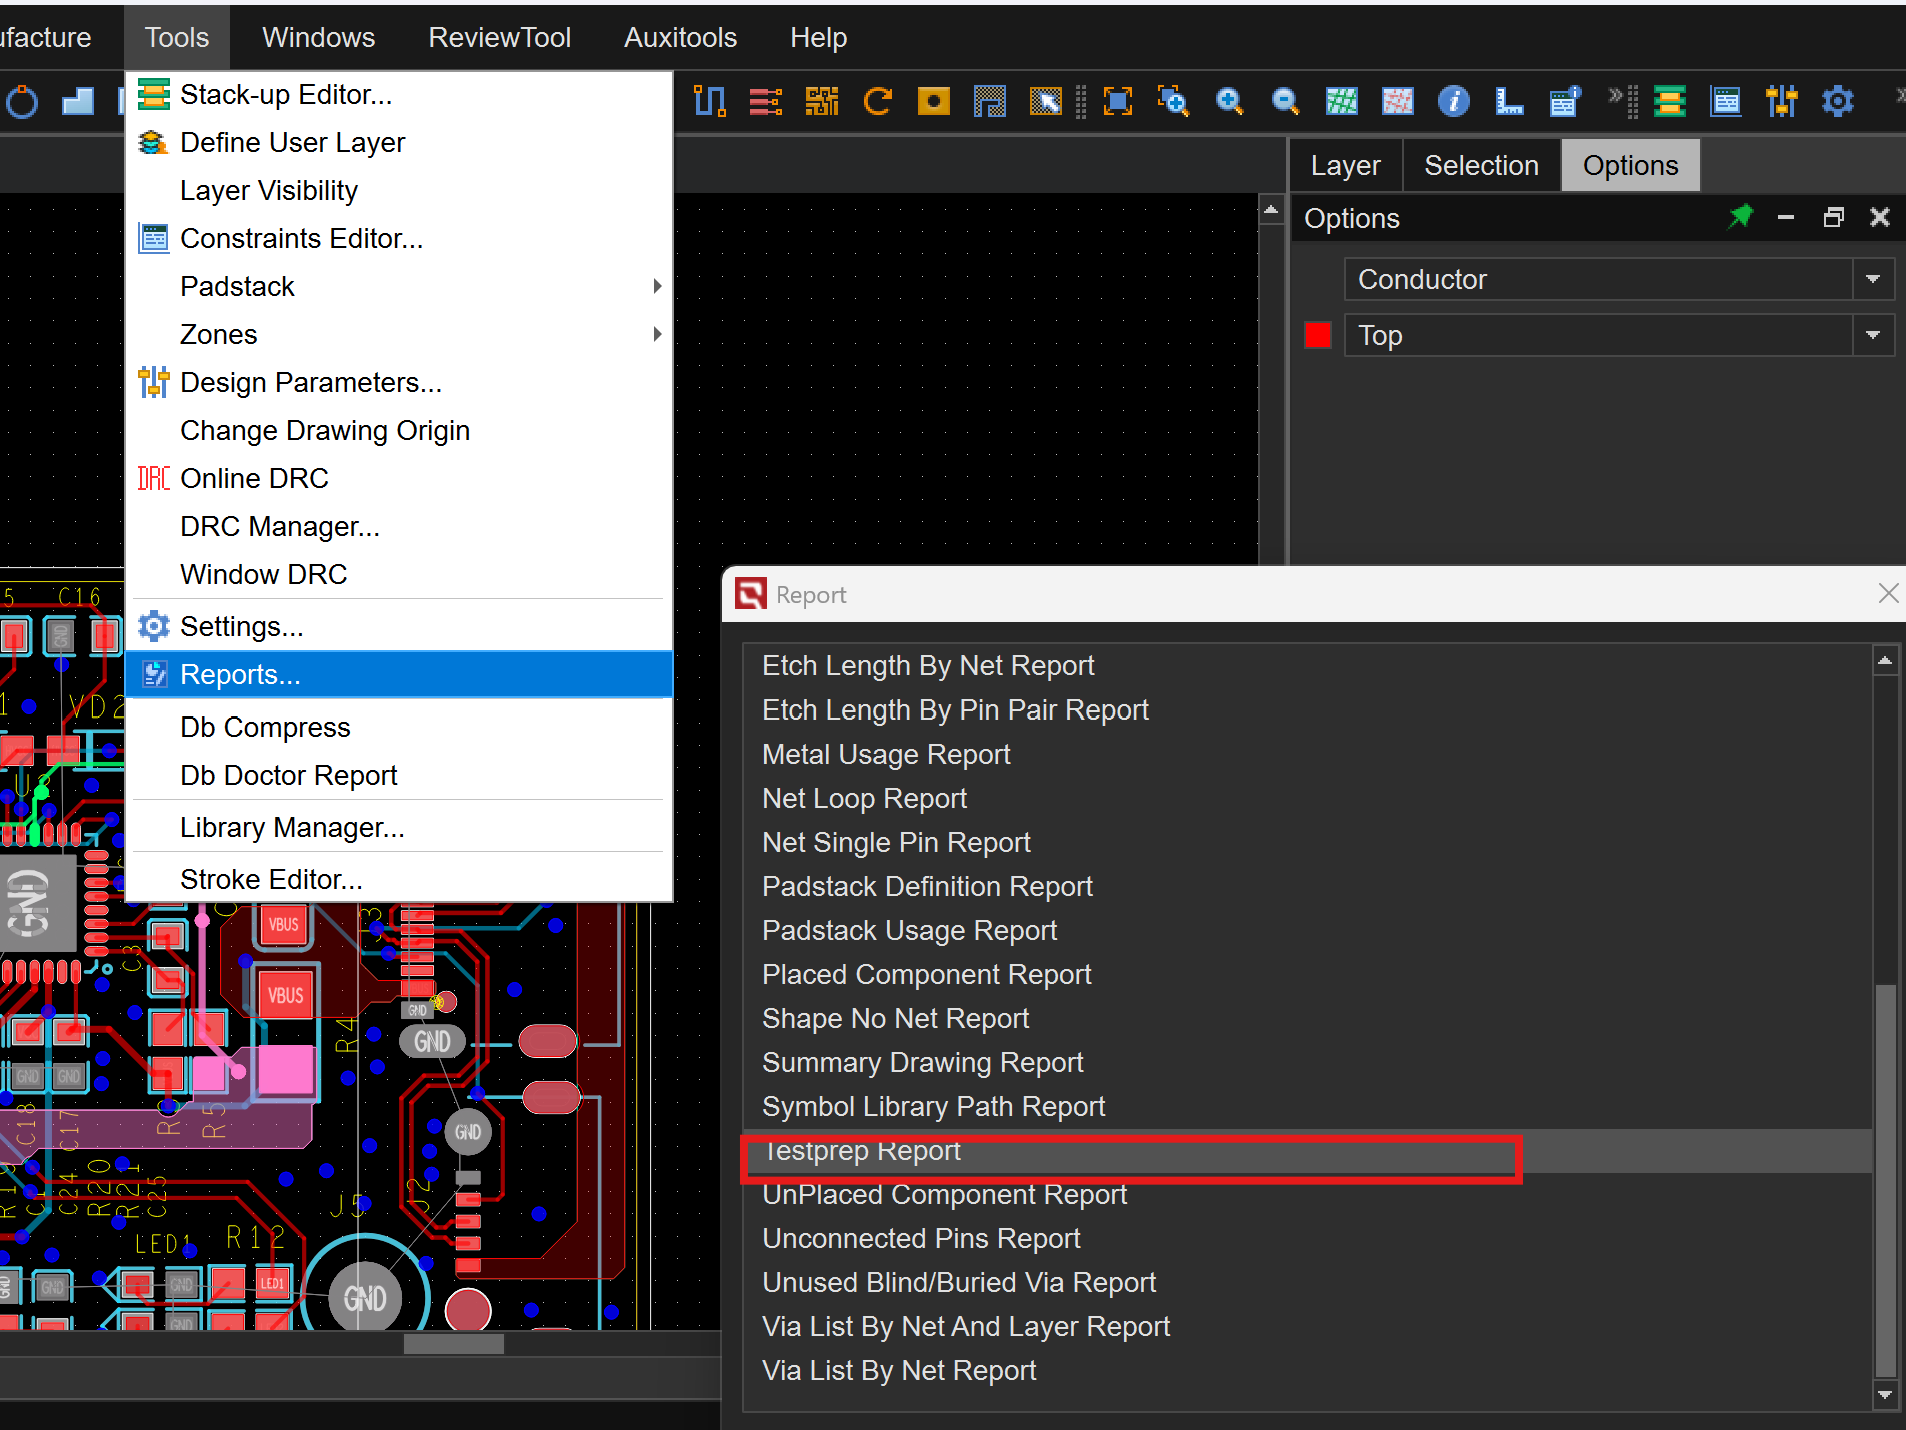Click the blue gear settings toolbar icon

pyautogui.click(x=1837, y=101)
